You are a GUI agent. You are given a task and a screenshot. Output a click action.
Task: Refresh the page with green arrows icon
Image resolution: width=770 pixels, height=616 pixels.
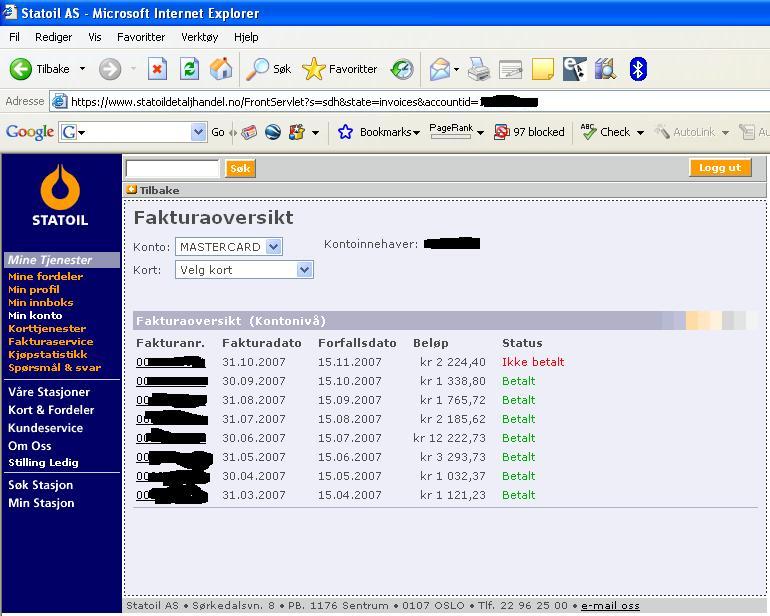pyautogui.click(x=189, y=69)
